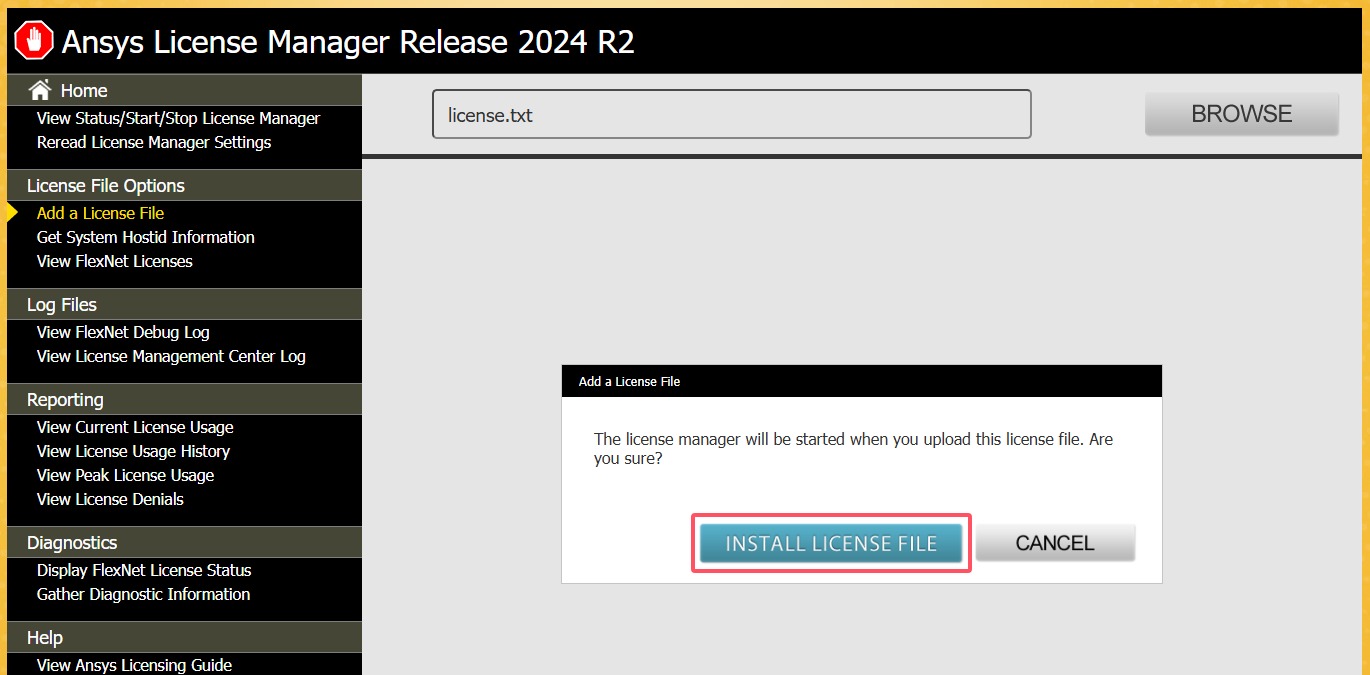Cancel the Add a License File dialog
This screenshot has height=675, width=1370.
pyautogui.click(x=1055, y=544)
